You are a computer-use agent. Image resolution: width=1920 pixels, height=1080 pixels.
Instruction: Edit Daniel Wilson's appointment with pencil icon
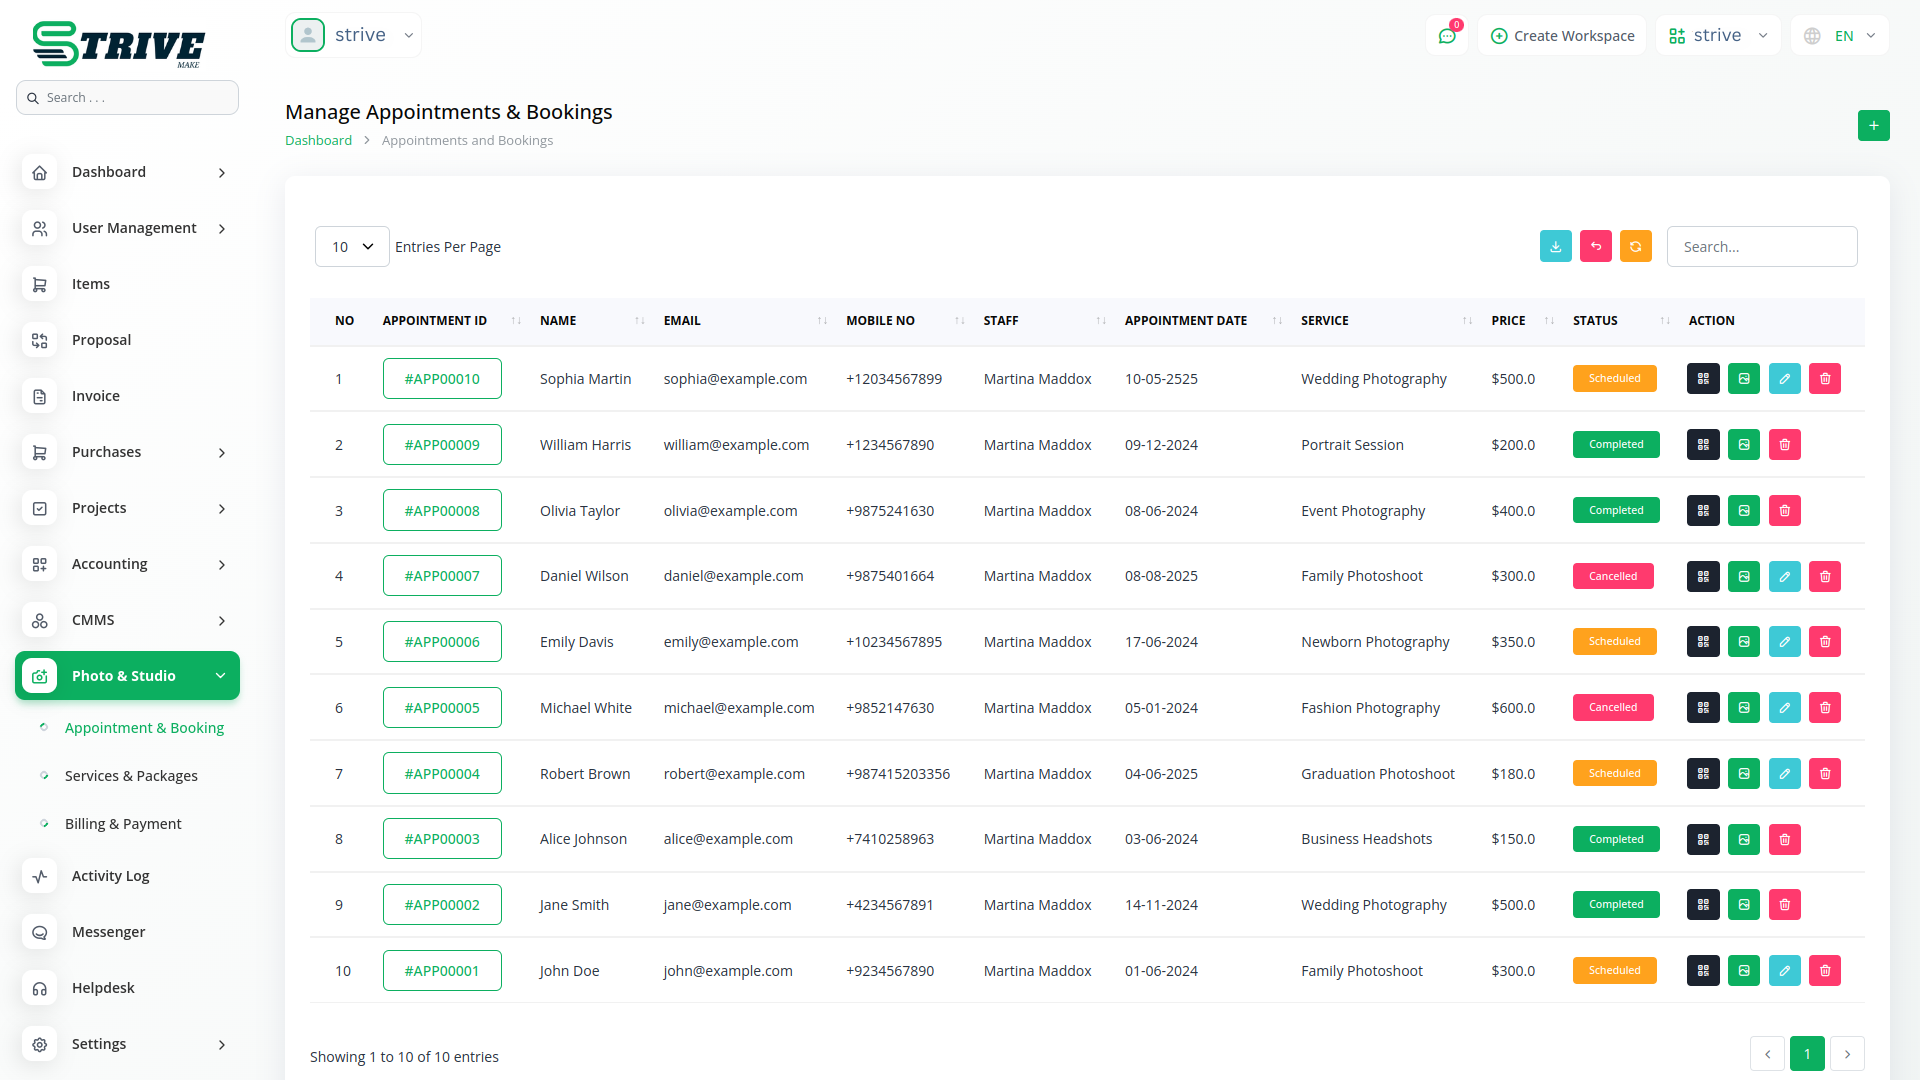1784,576
